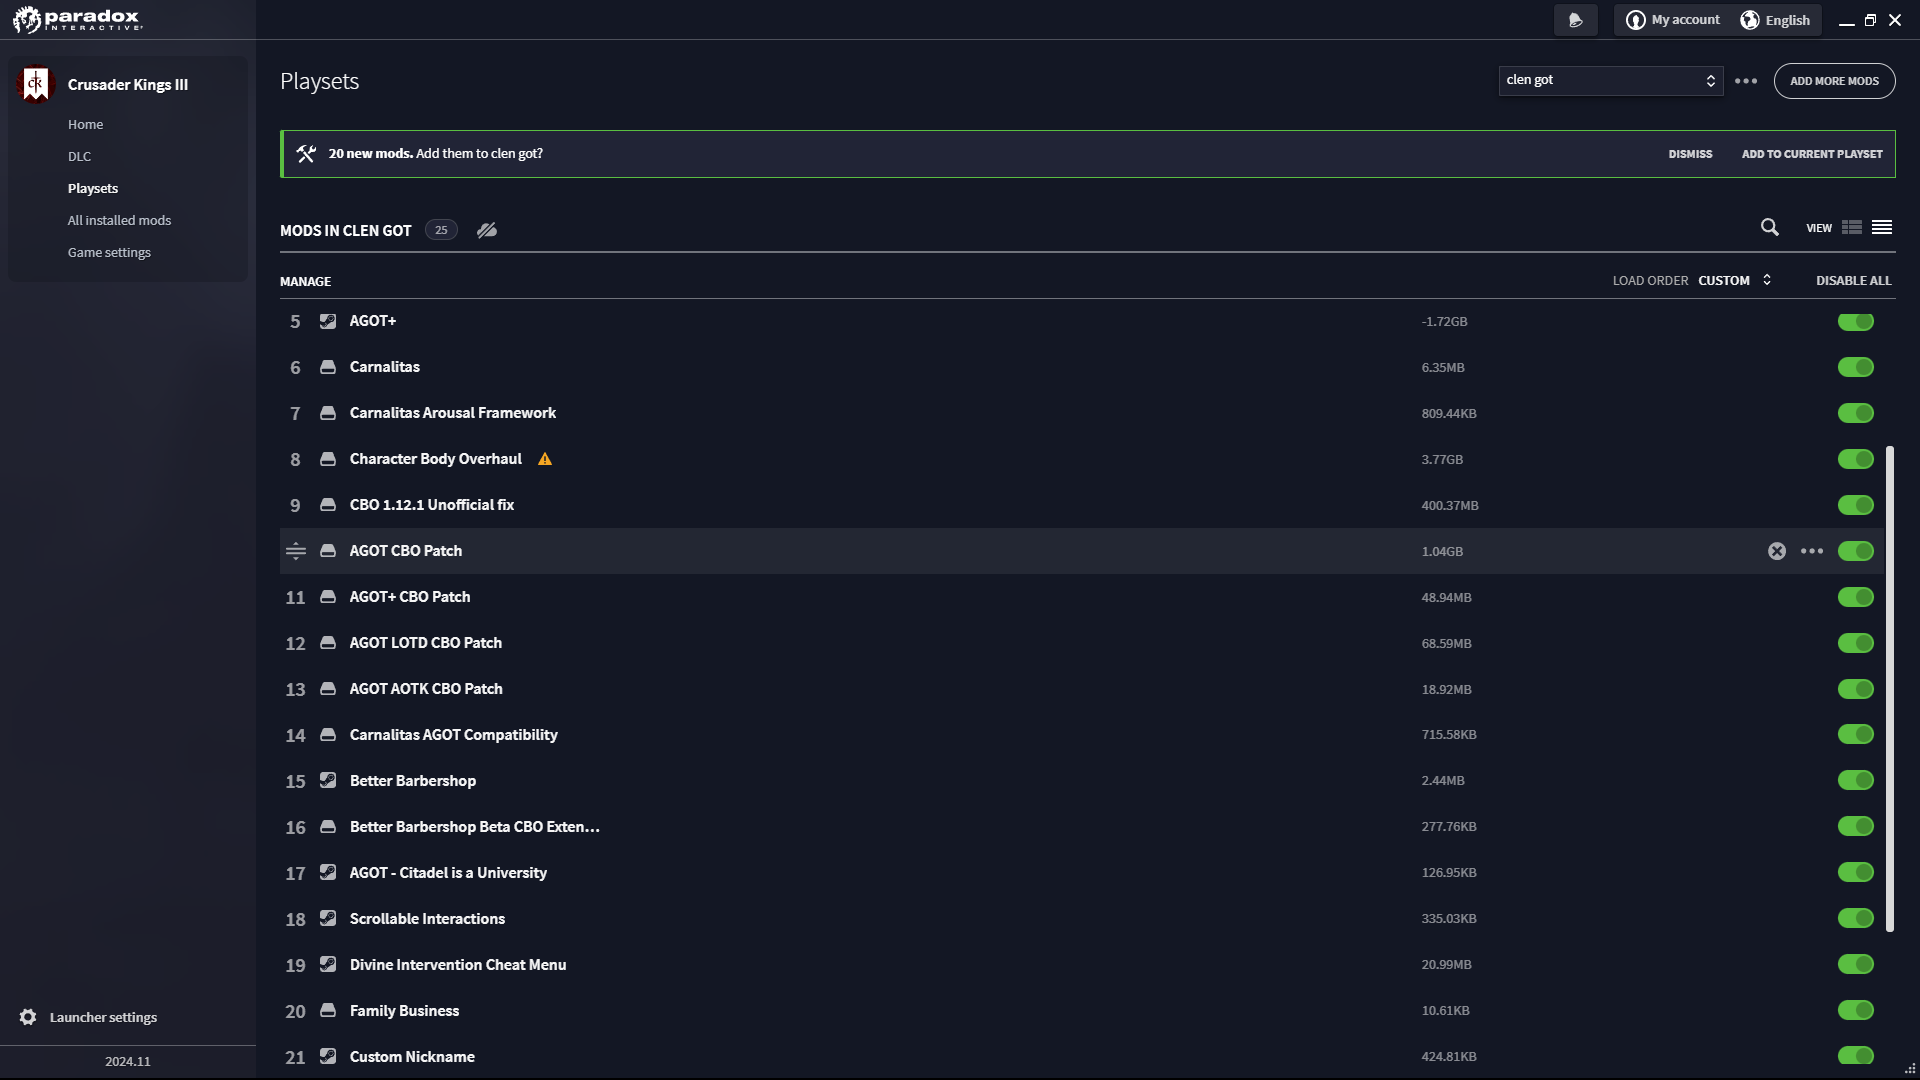This screenshot has width=1920, height=1080.
Task: Go to All installed mods page
Action: pyautogui.click(x=119, y=220)
